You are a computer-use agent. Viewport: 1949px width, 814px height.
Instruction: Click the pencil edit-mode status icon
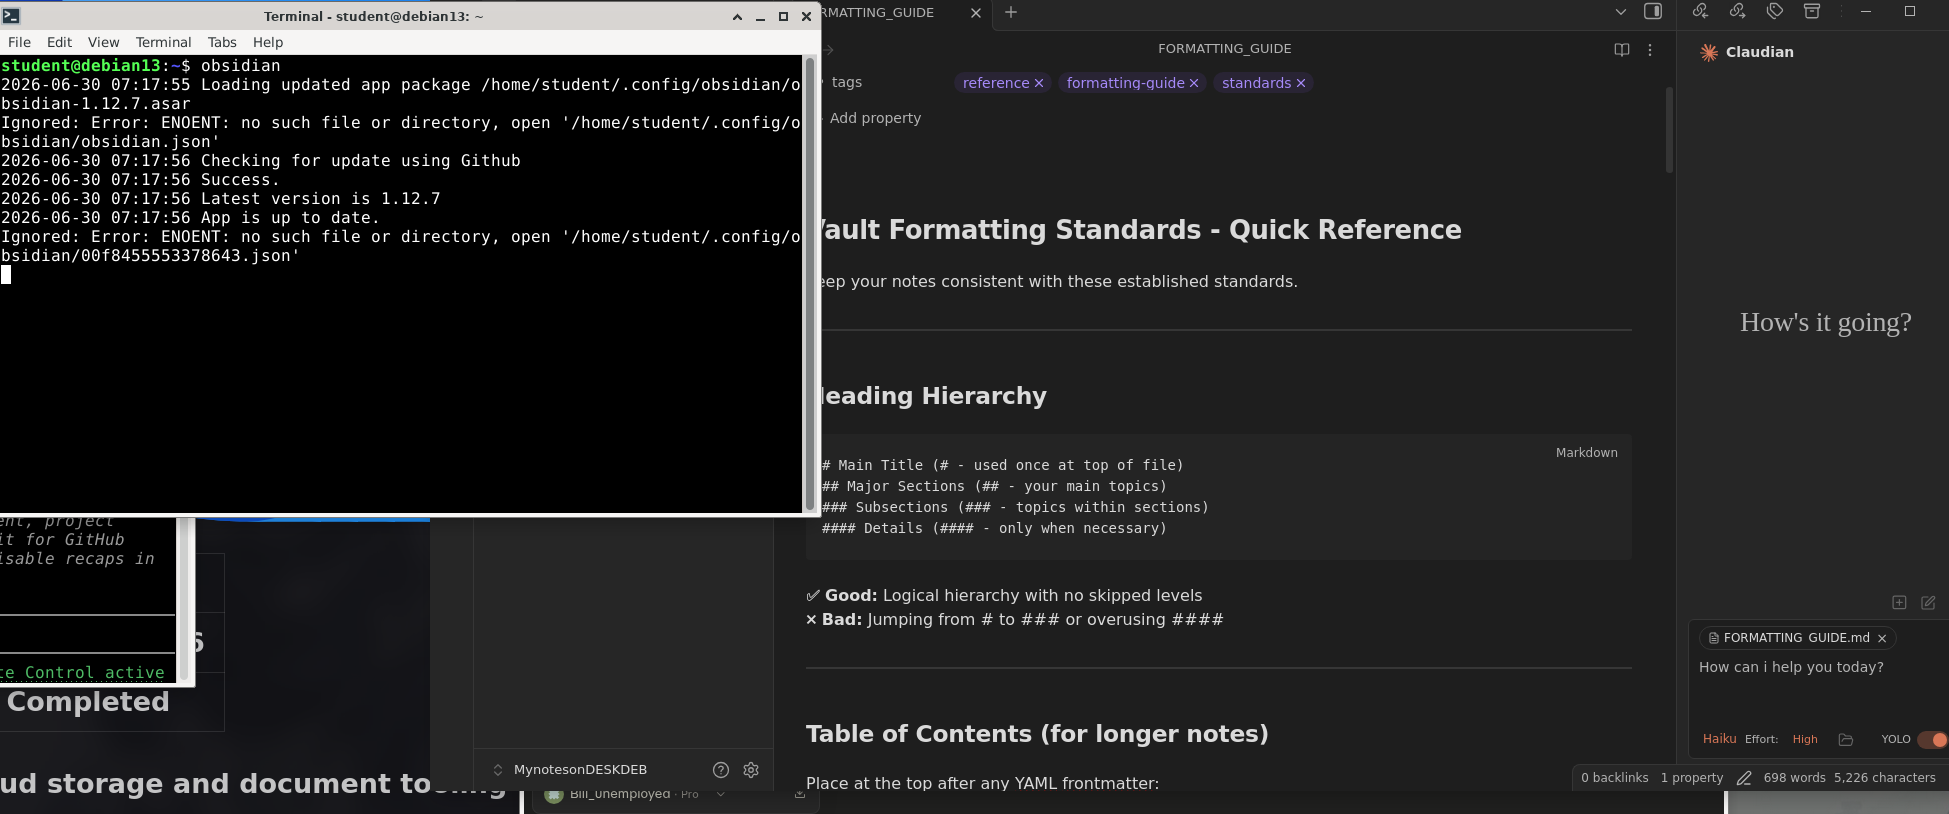(x=1744, y=778)
